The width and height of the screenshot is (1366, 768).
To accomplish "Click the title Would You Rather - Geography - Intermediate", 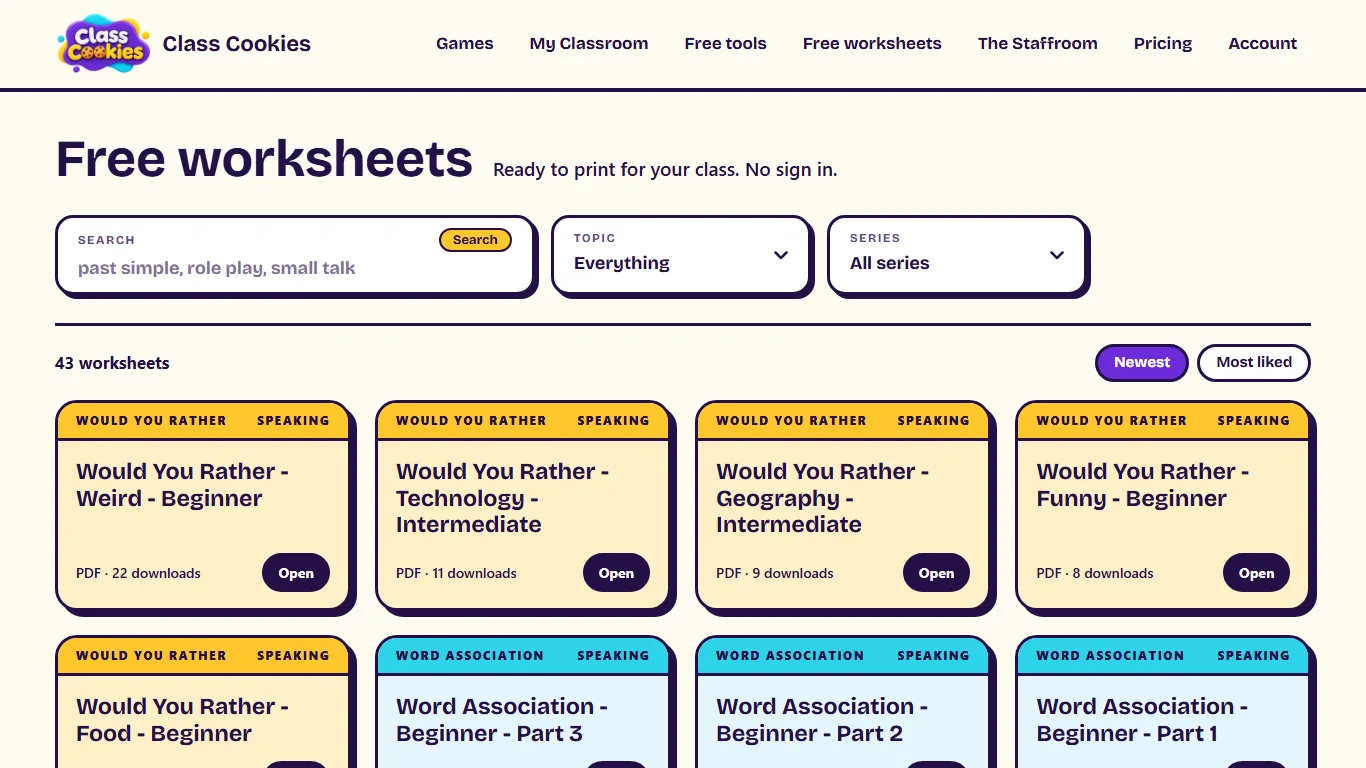I will (823, 498).
